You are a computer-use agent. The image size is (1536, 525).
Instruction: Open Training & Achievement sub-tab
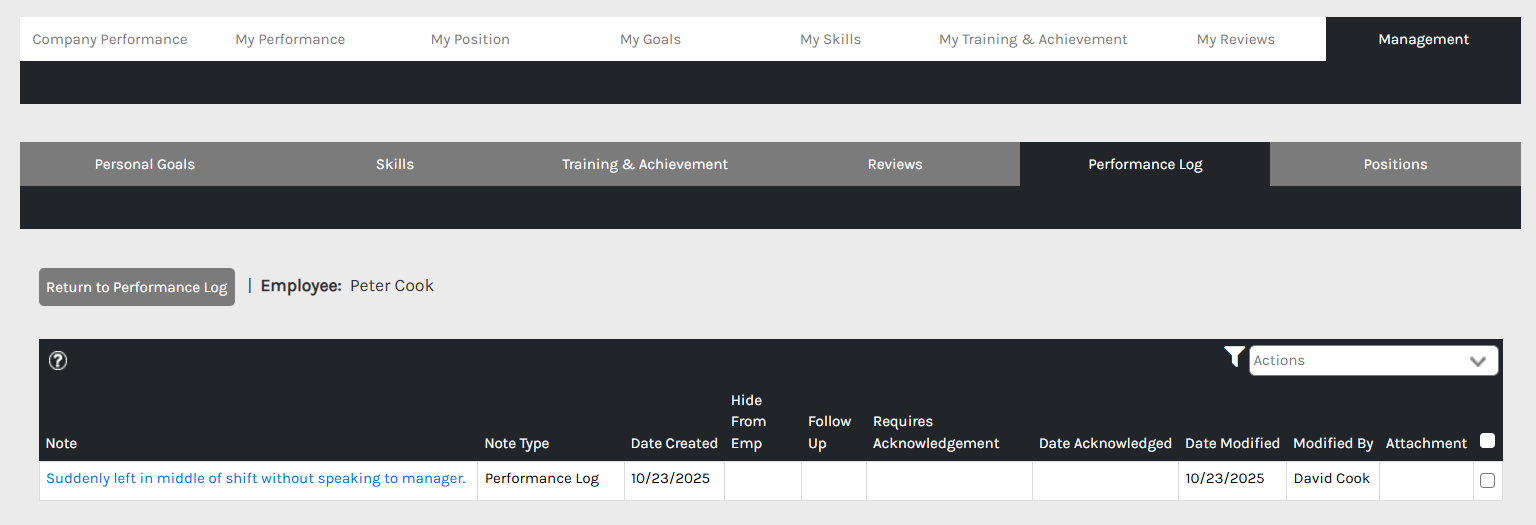pos(645,164)
